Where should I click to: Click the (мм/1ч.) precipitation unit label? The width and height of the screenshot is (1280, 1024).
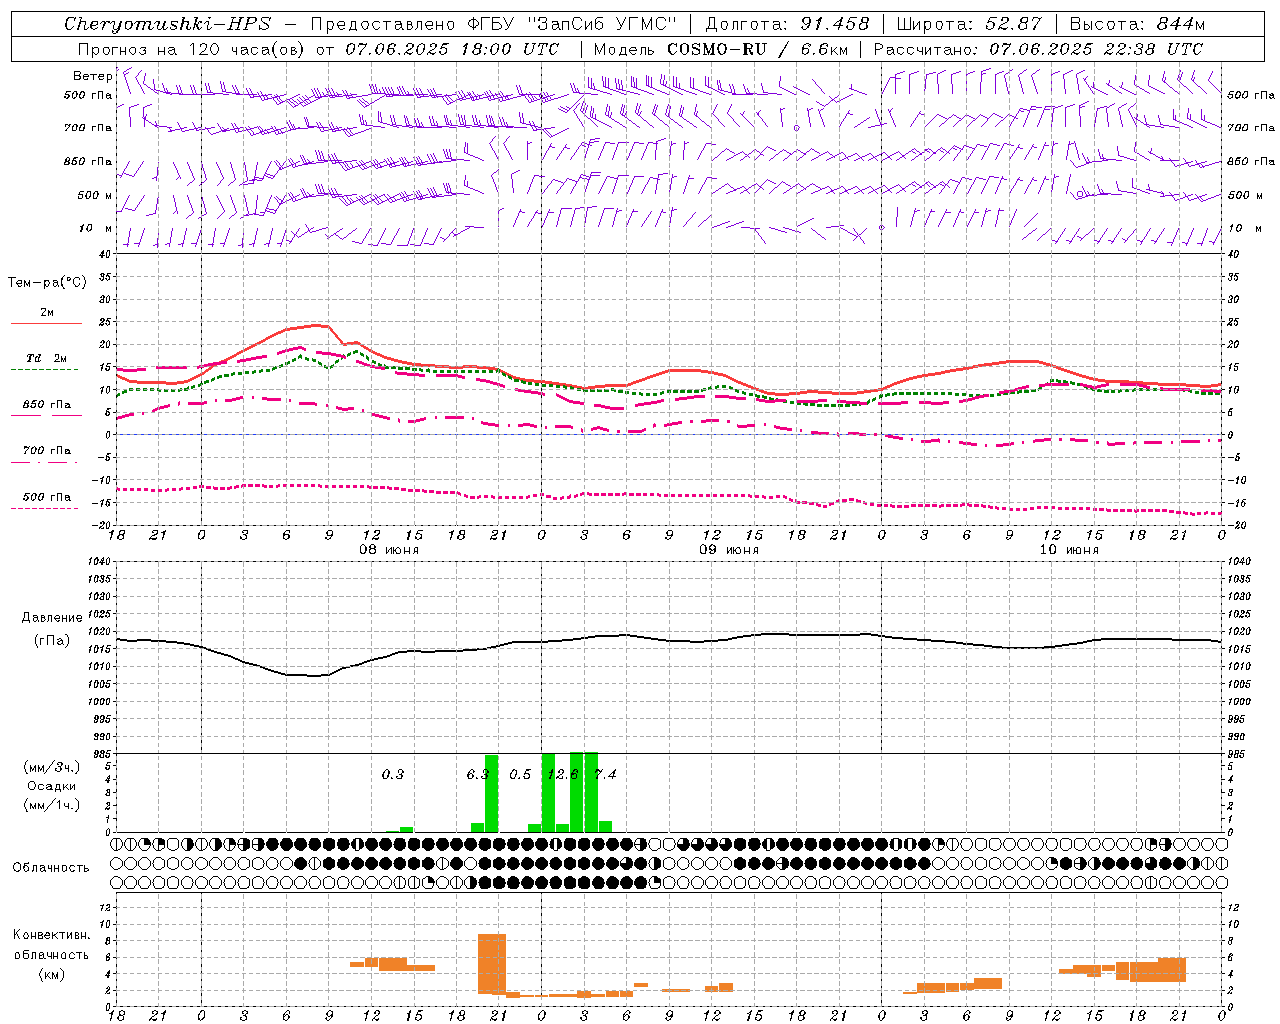[51, 805]
